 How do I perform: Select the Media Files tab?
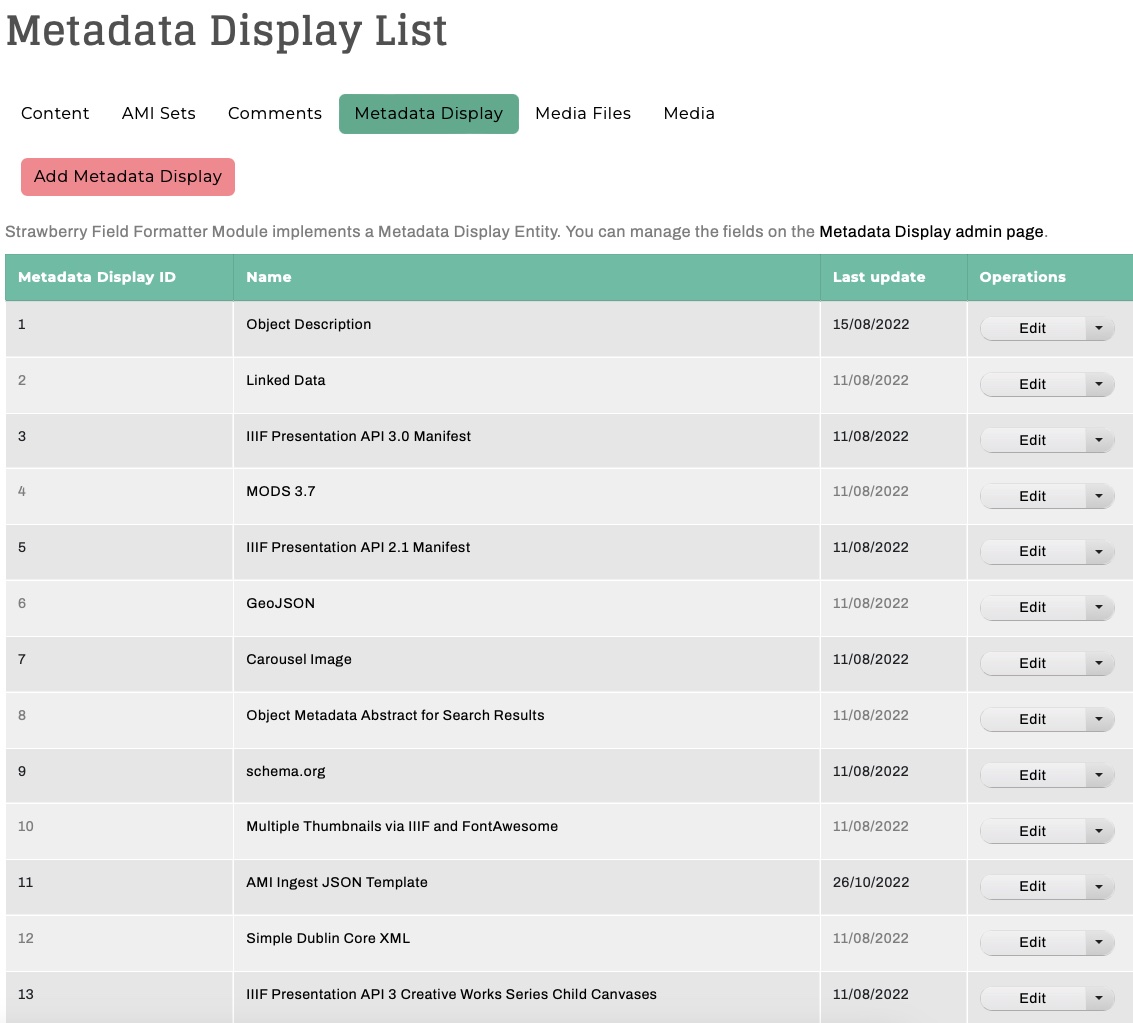(x=583, y=114)
